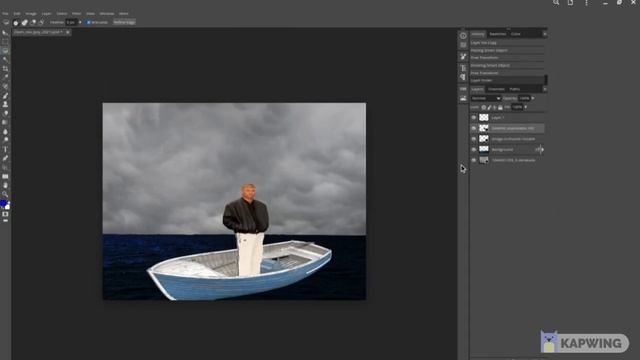Open the Brush panel icon
Image resolution: width=640 pixels, height=360 pixels.
pos(463,56)
